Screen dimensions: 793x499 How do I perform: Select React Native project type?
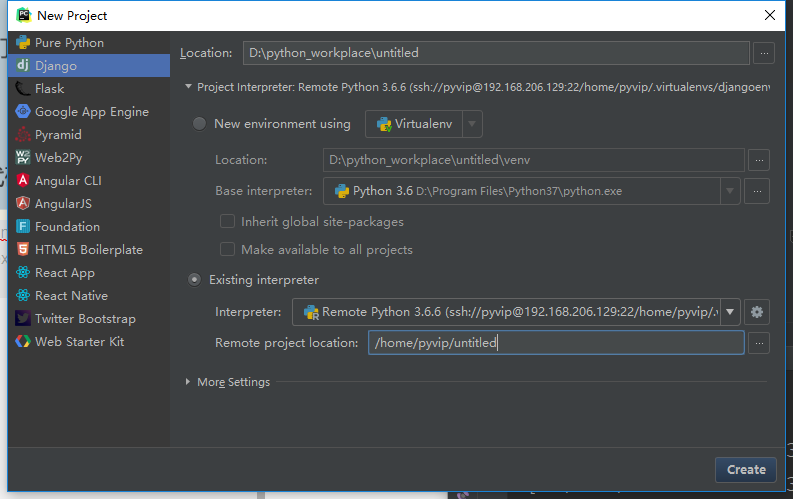pyautogui.click(x=89, y=296)
